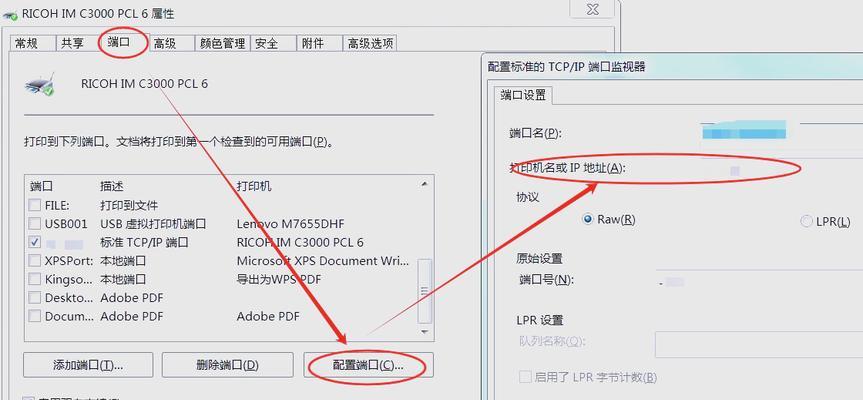Screen dimensions: 863x400
Task: Select 导出为WPS PDF row text
Action: (x=278, y=279)
